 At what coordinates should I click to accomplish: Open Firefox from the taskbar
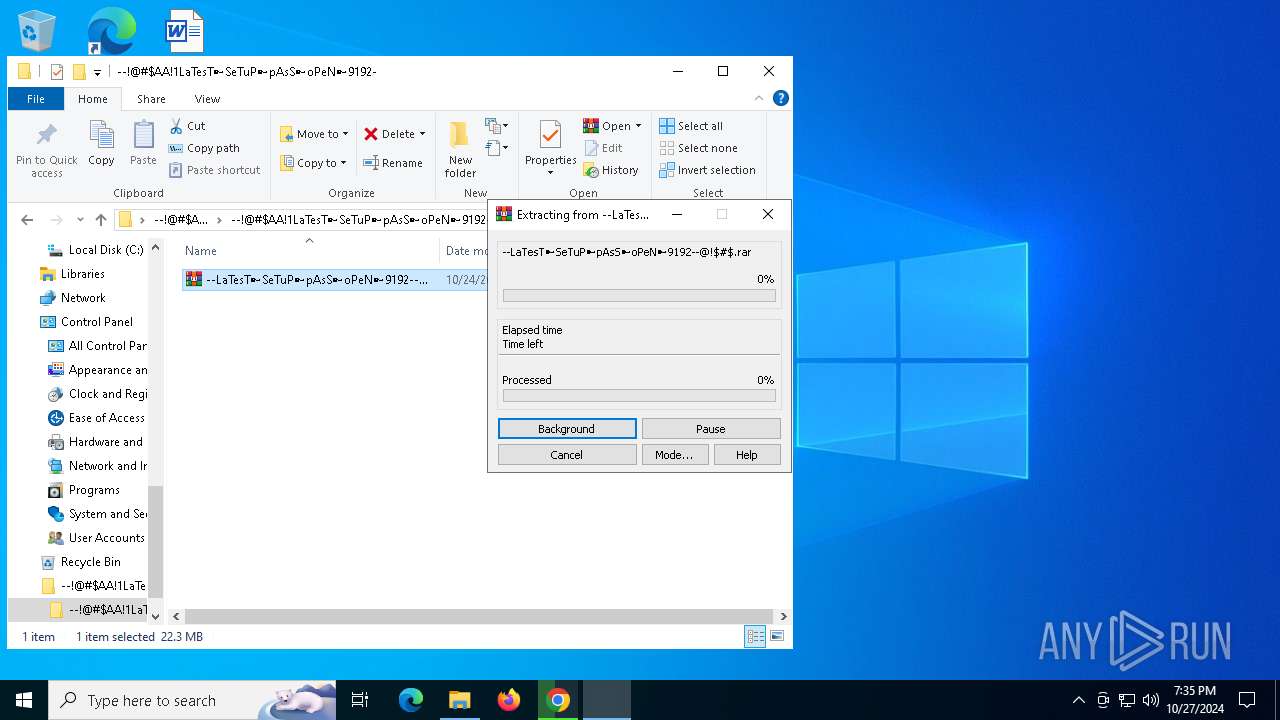pyautogui.click(x=509, y=700)
